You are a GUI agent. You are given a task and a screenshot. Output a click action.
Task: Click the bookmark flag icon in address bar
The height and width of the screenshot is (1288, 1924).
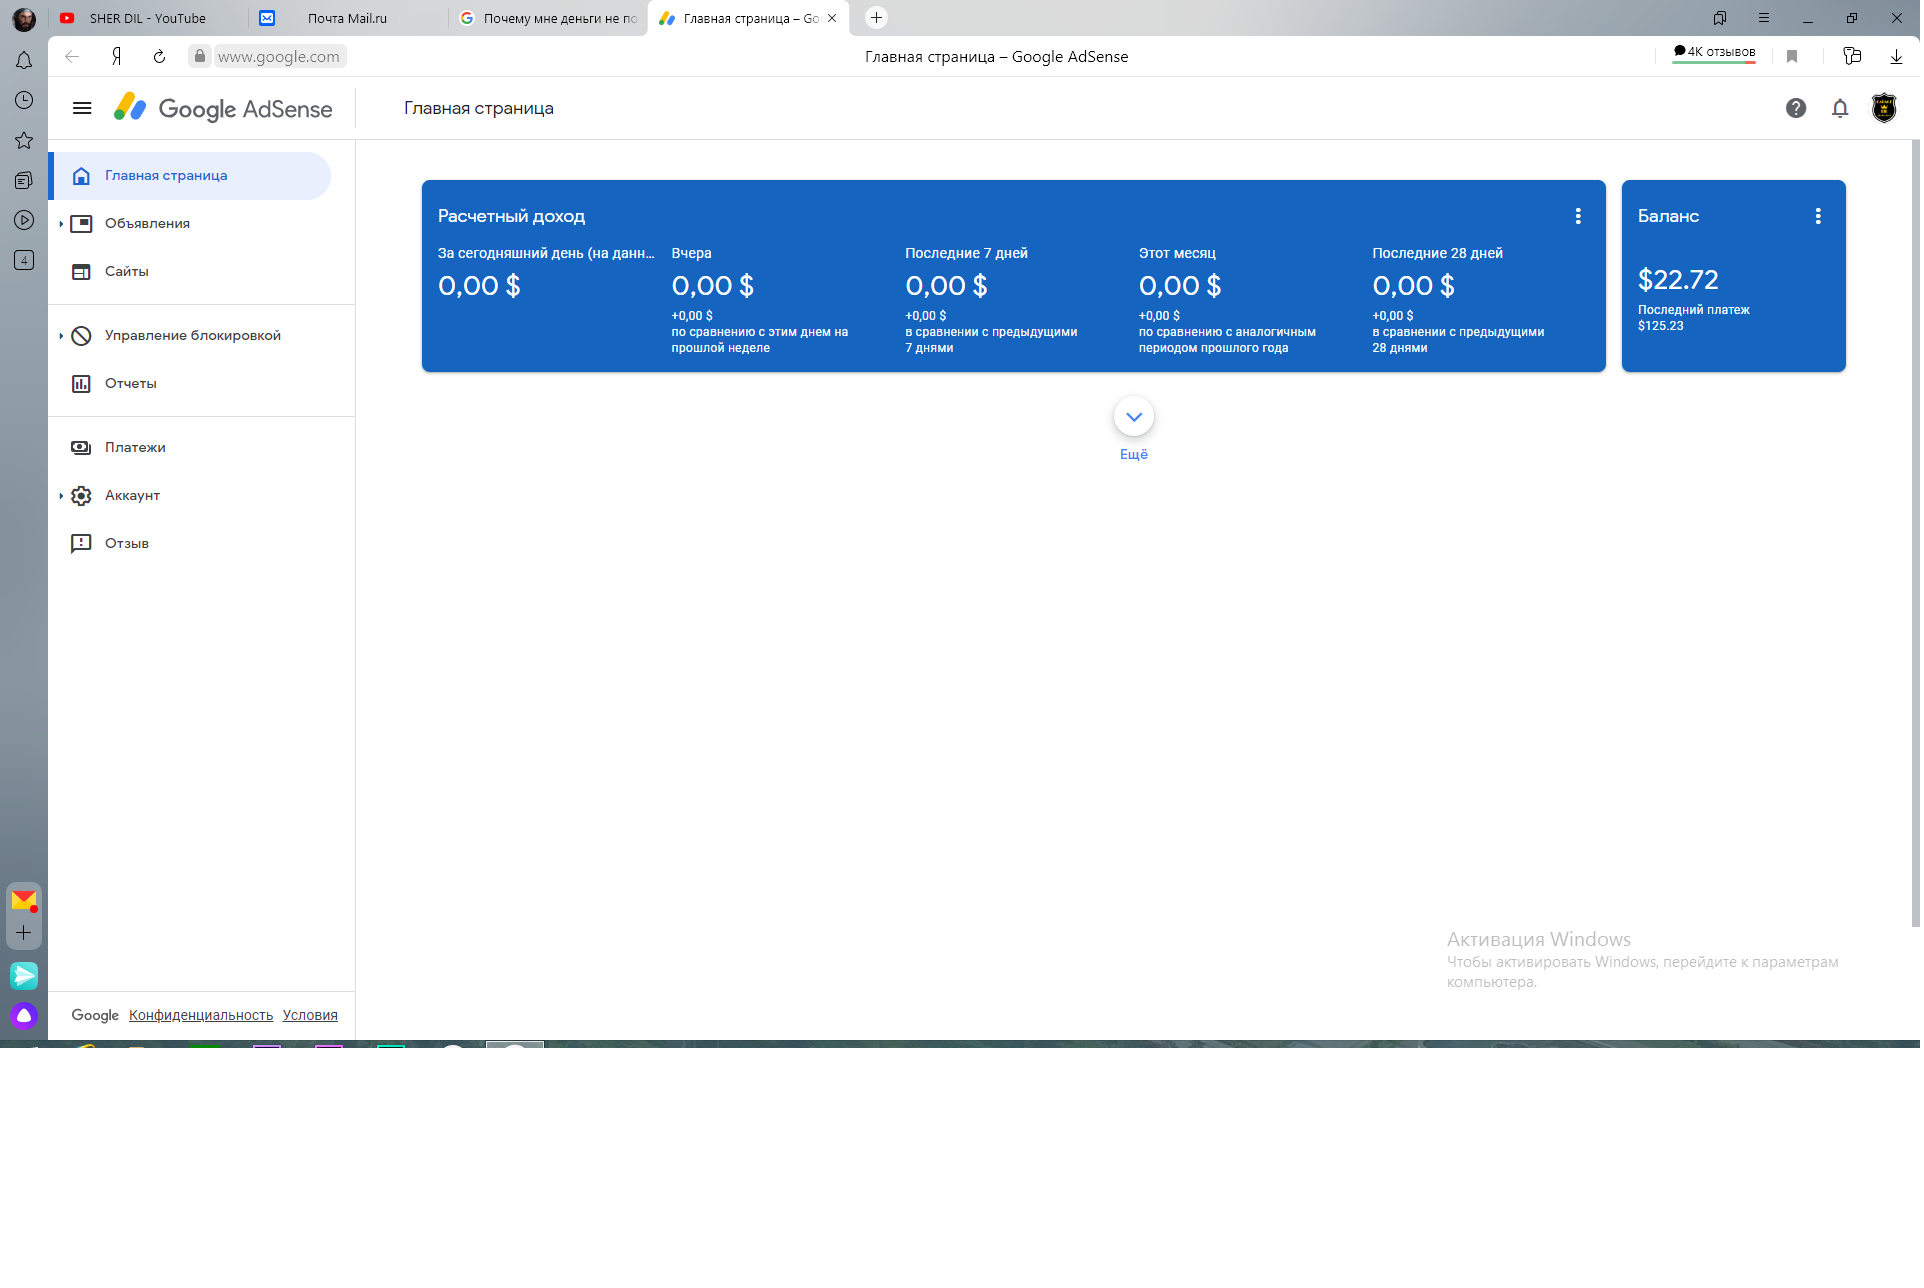(1792, 57)
